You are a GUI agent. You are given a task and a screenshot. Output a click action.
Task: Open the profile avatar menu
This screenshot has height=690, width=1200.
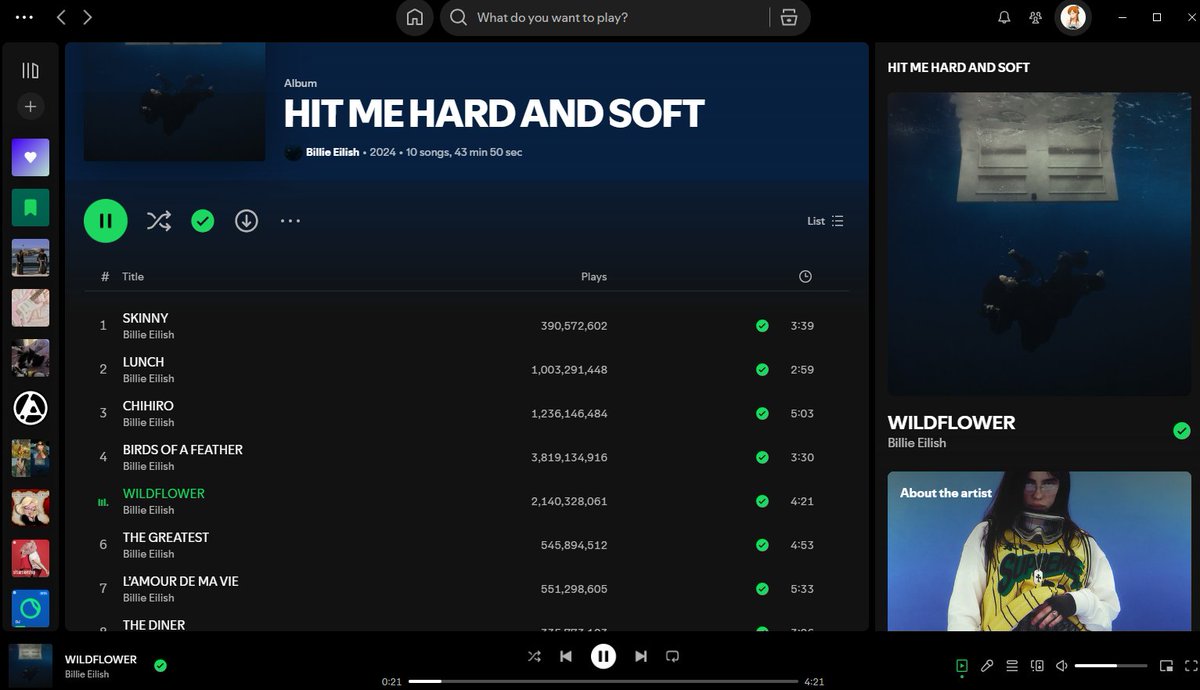(1074, 17)
